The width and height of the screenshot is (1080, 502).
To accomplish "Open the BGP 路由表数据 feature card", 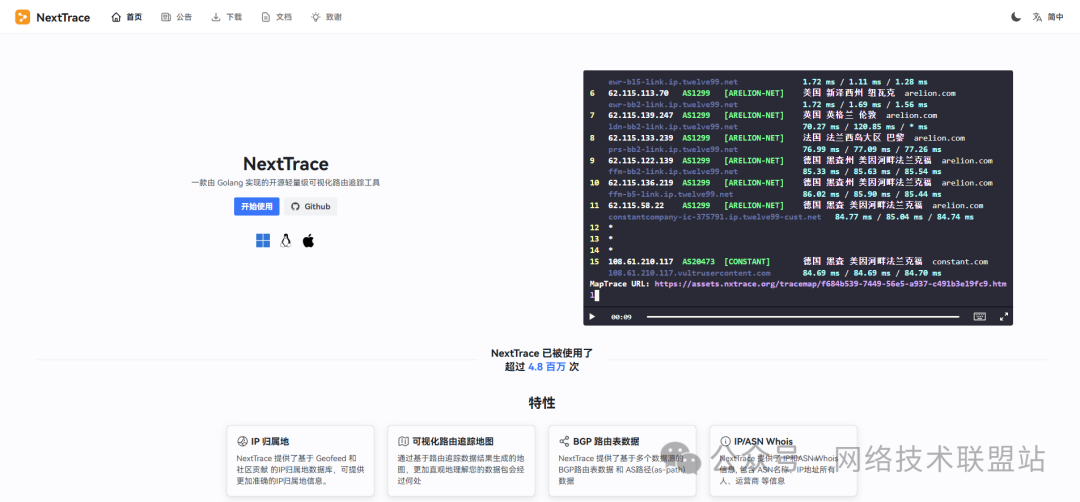I will (x=623, y=461).
